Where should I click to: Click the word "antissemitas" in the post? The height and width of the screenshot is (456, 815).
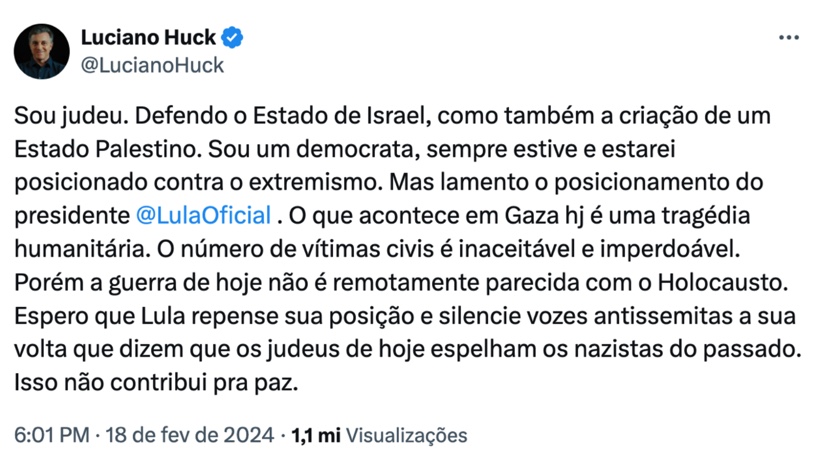pos(640,315)
